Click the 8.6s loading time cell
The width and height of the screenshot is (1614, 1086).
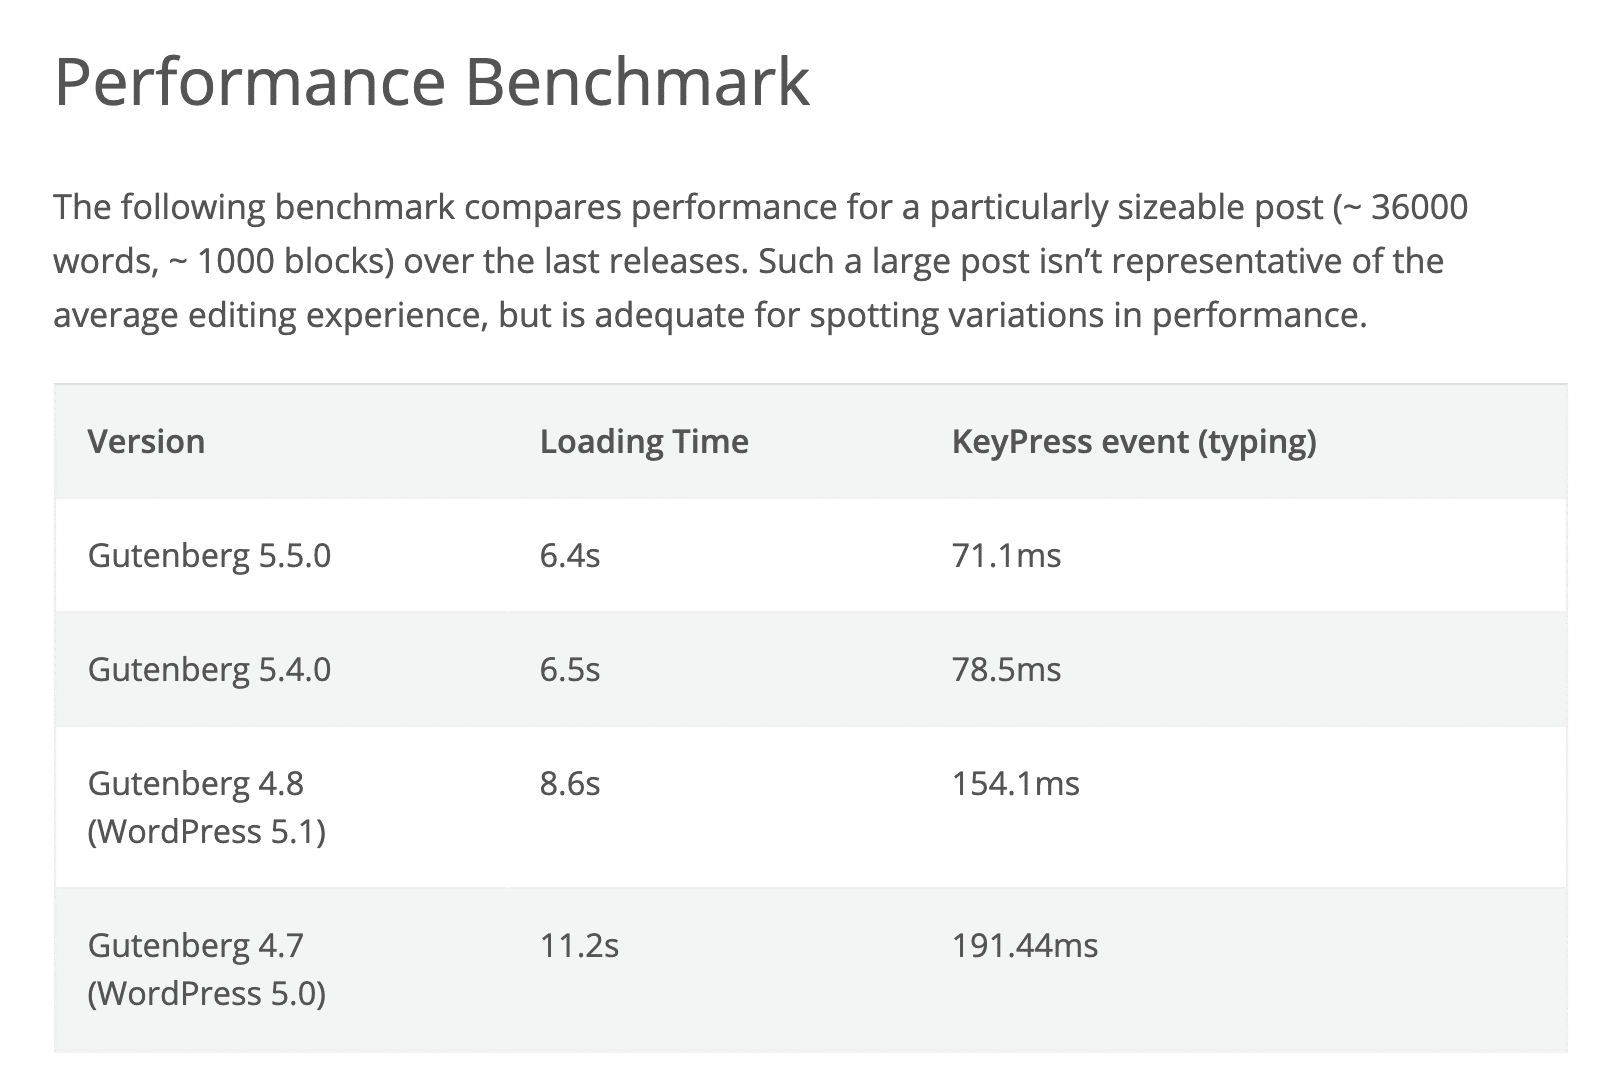point(570,783)
